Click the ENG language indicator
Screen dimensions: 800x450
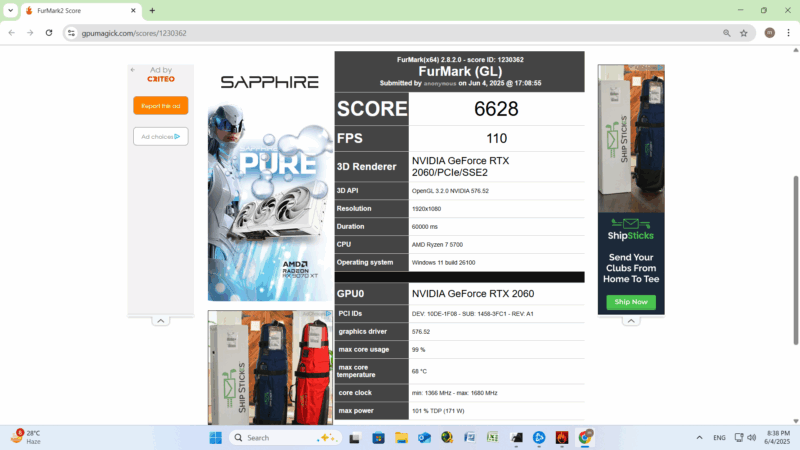pos(719,438)
